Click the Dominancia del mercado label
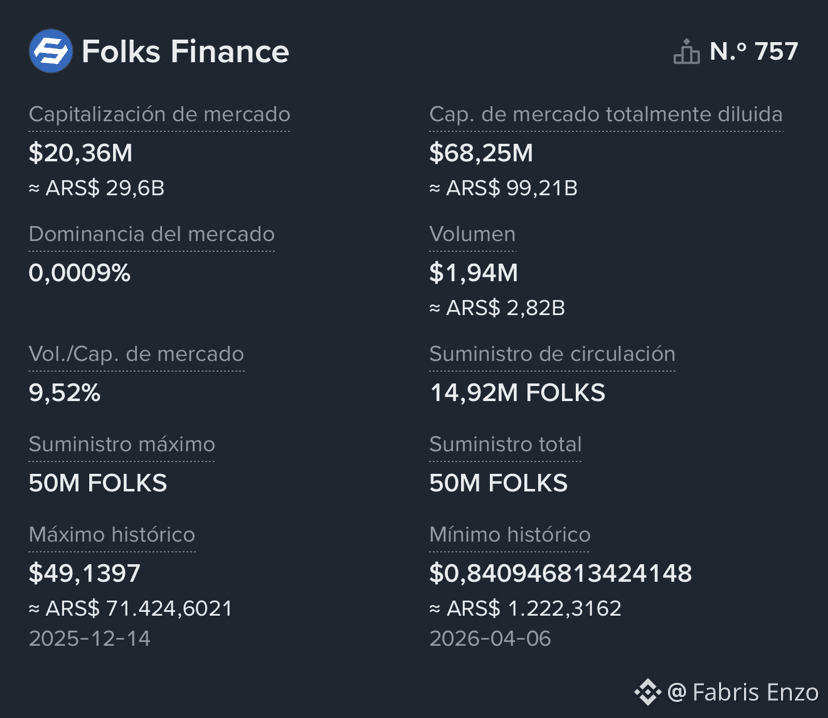The image size is (828, 718). pyautogui.click(x=152, y=234)
